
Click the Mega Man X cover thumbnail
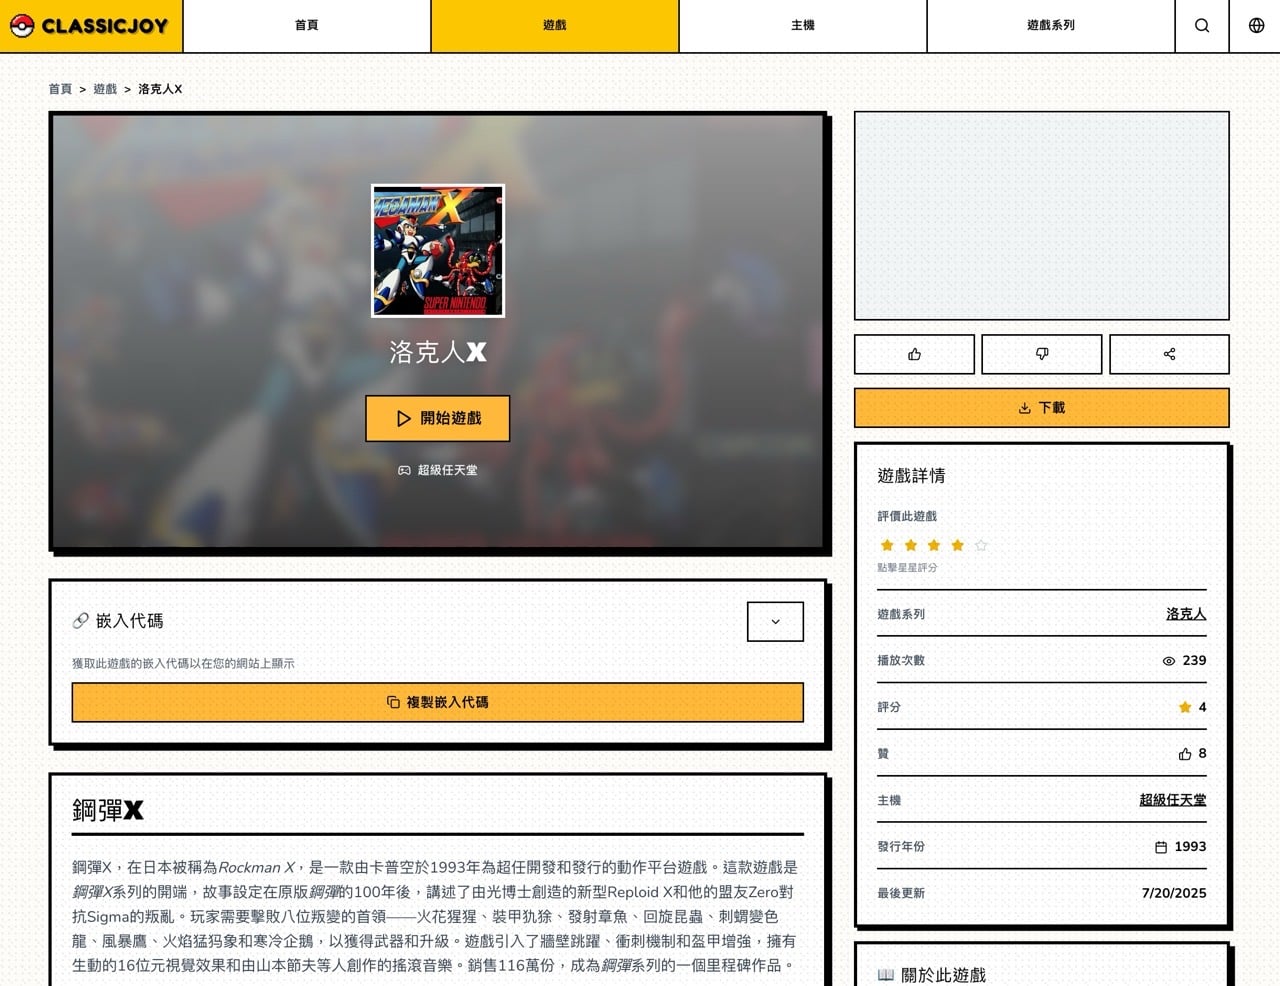pos(438,251)
